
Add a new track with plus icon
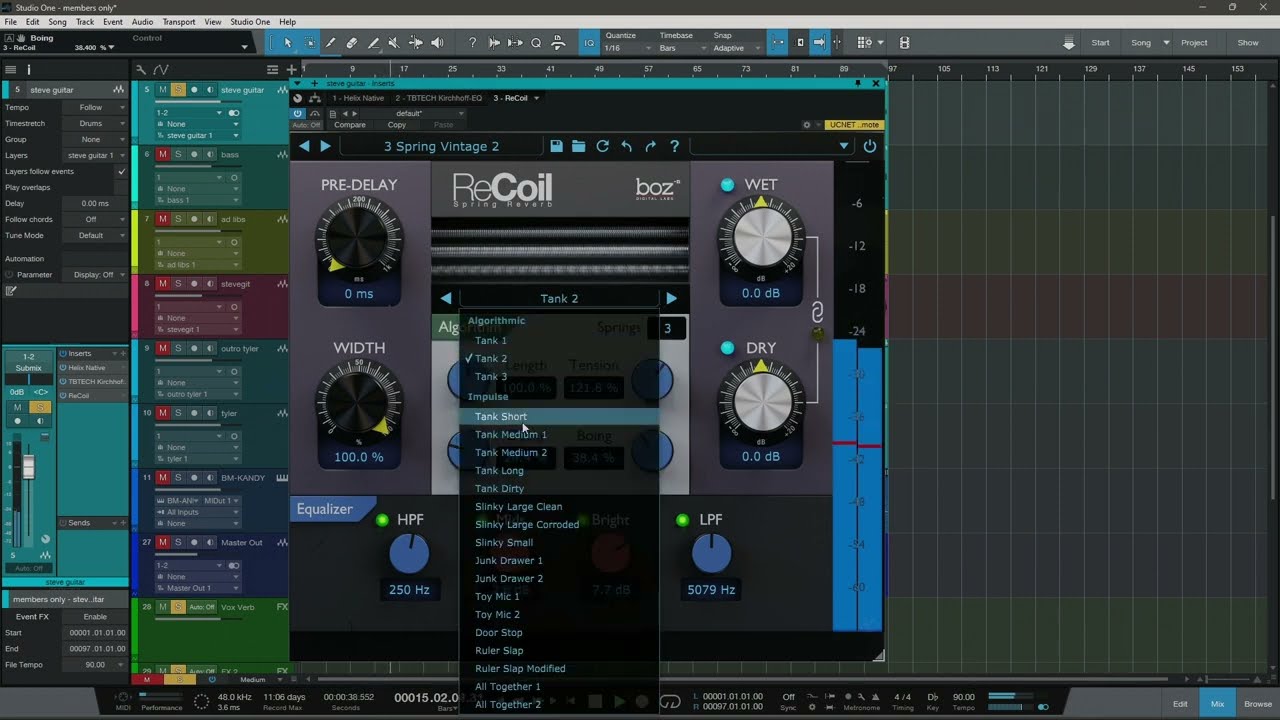pyautogui.click(x=292, y=69)
